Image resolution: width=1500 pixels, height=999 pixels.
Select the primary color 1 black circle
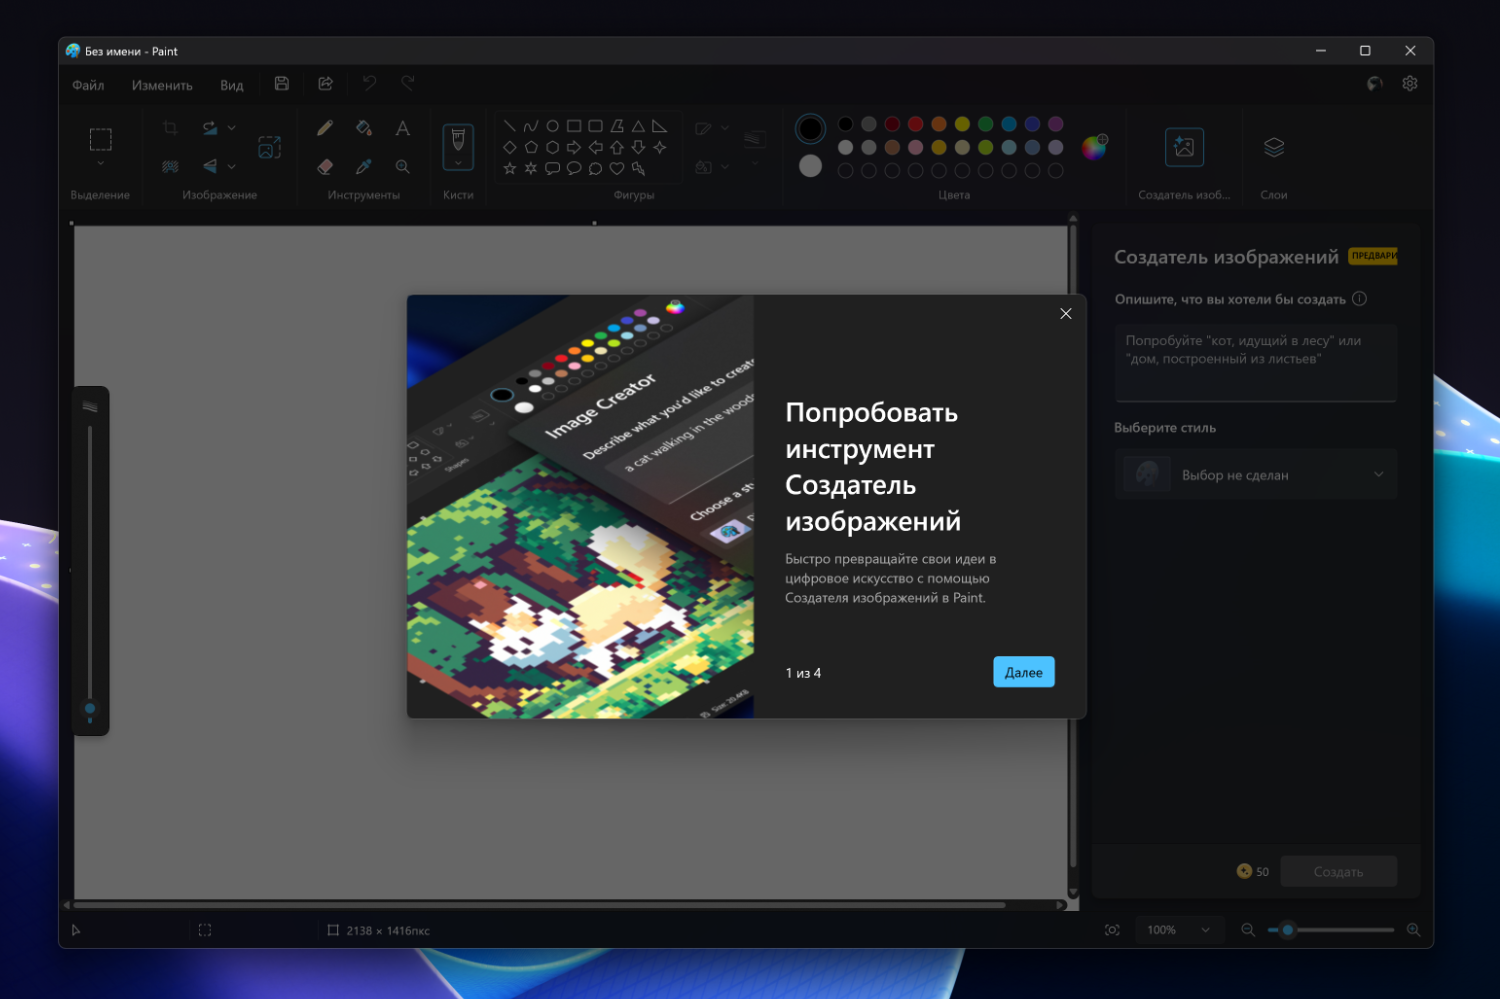click(x=810, y=129)
